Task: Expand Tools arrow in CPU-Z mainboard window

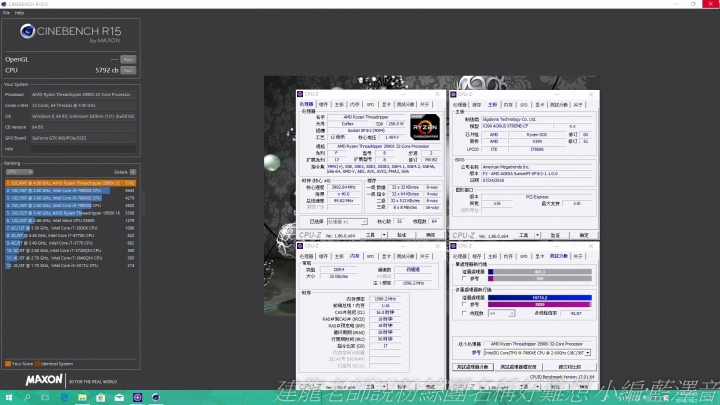Action: [x=537, y=235]
